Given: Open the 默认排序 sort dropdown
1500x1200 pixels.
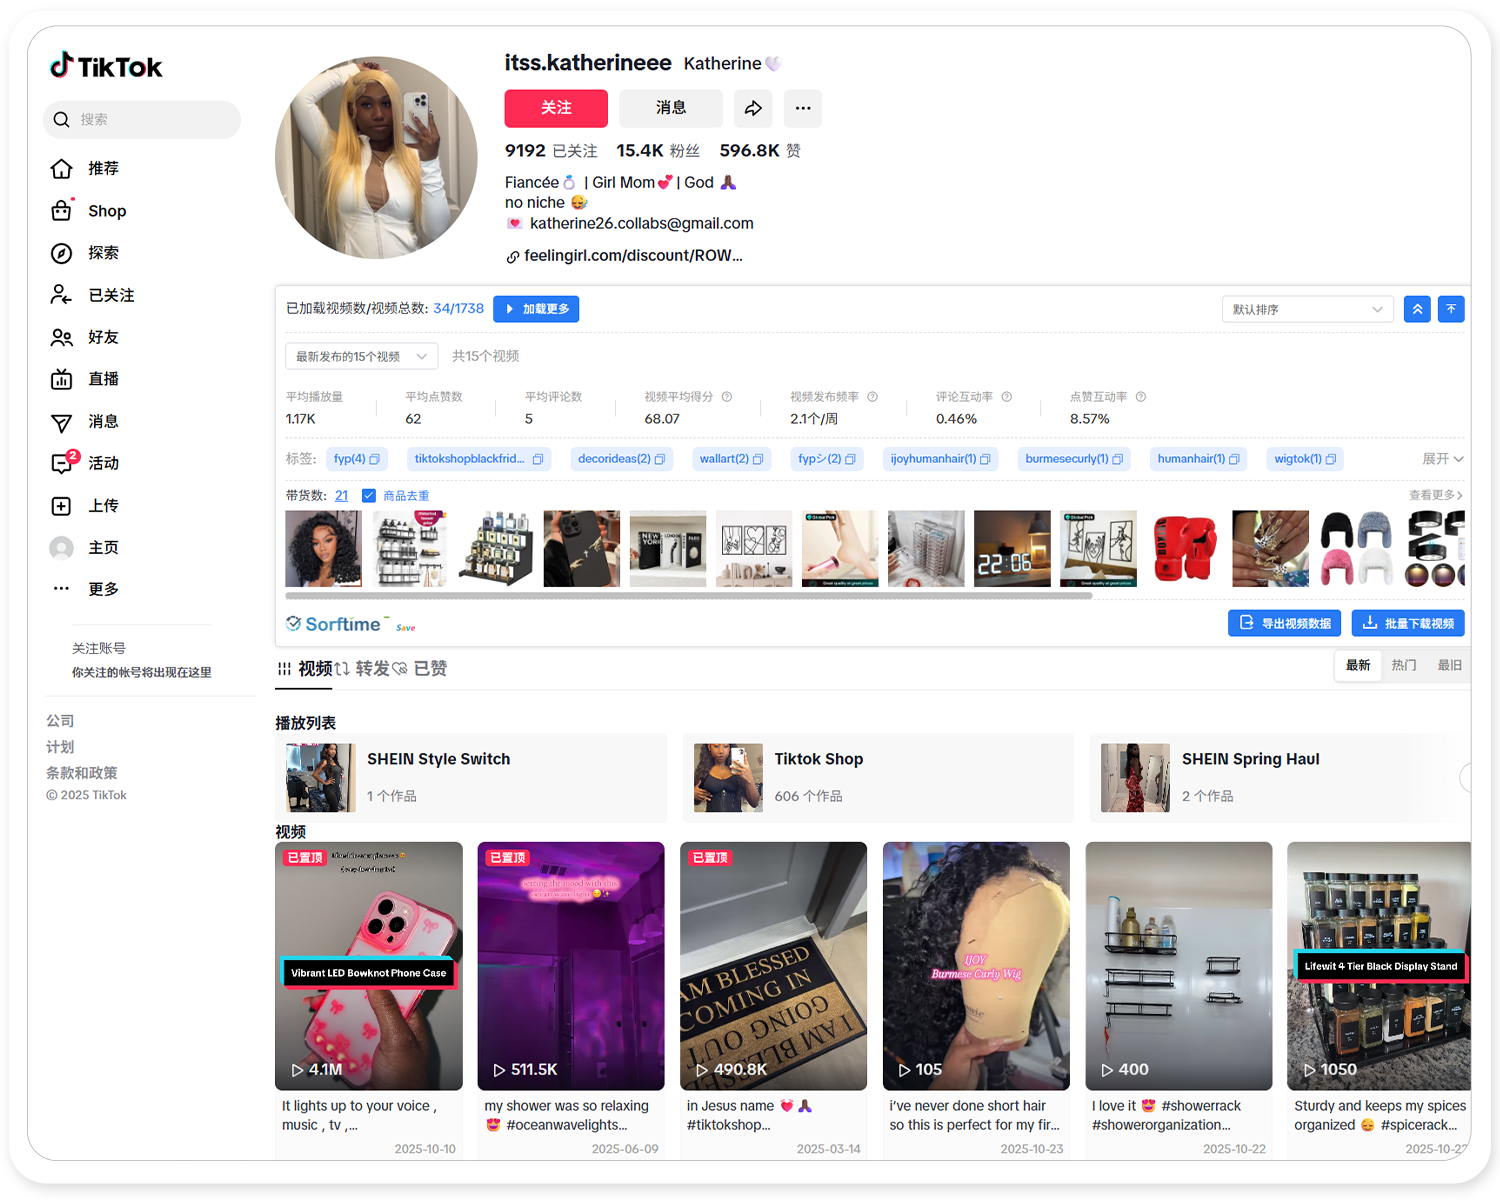Looking at the screenshot, I should click(x=1307, y=309).
